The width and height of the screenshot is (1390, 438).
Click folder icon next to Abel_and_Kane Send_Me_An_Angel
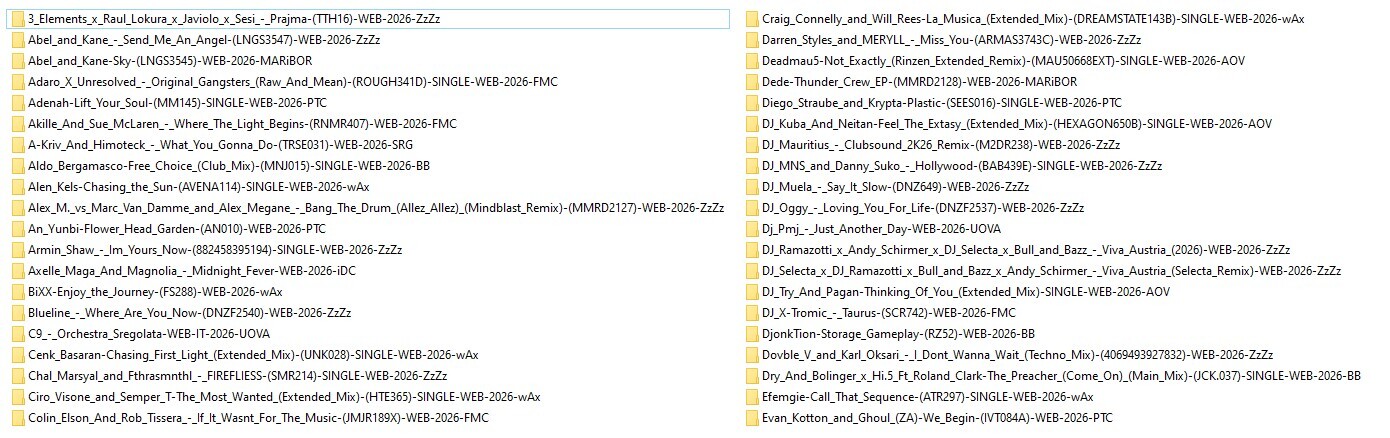(x=17, y=40)
